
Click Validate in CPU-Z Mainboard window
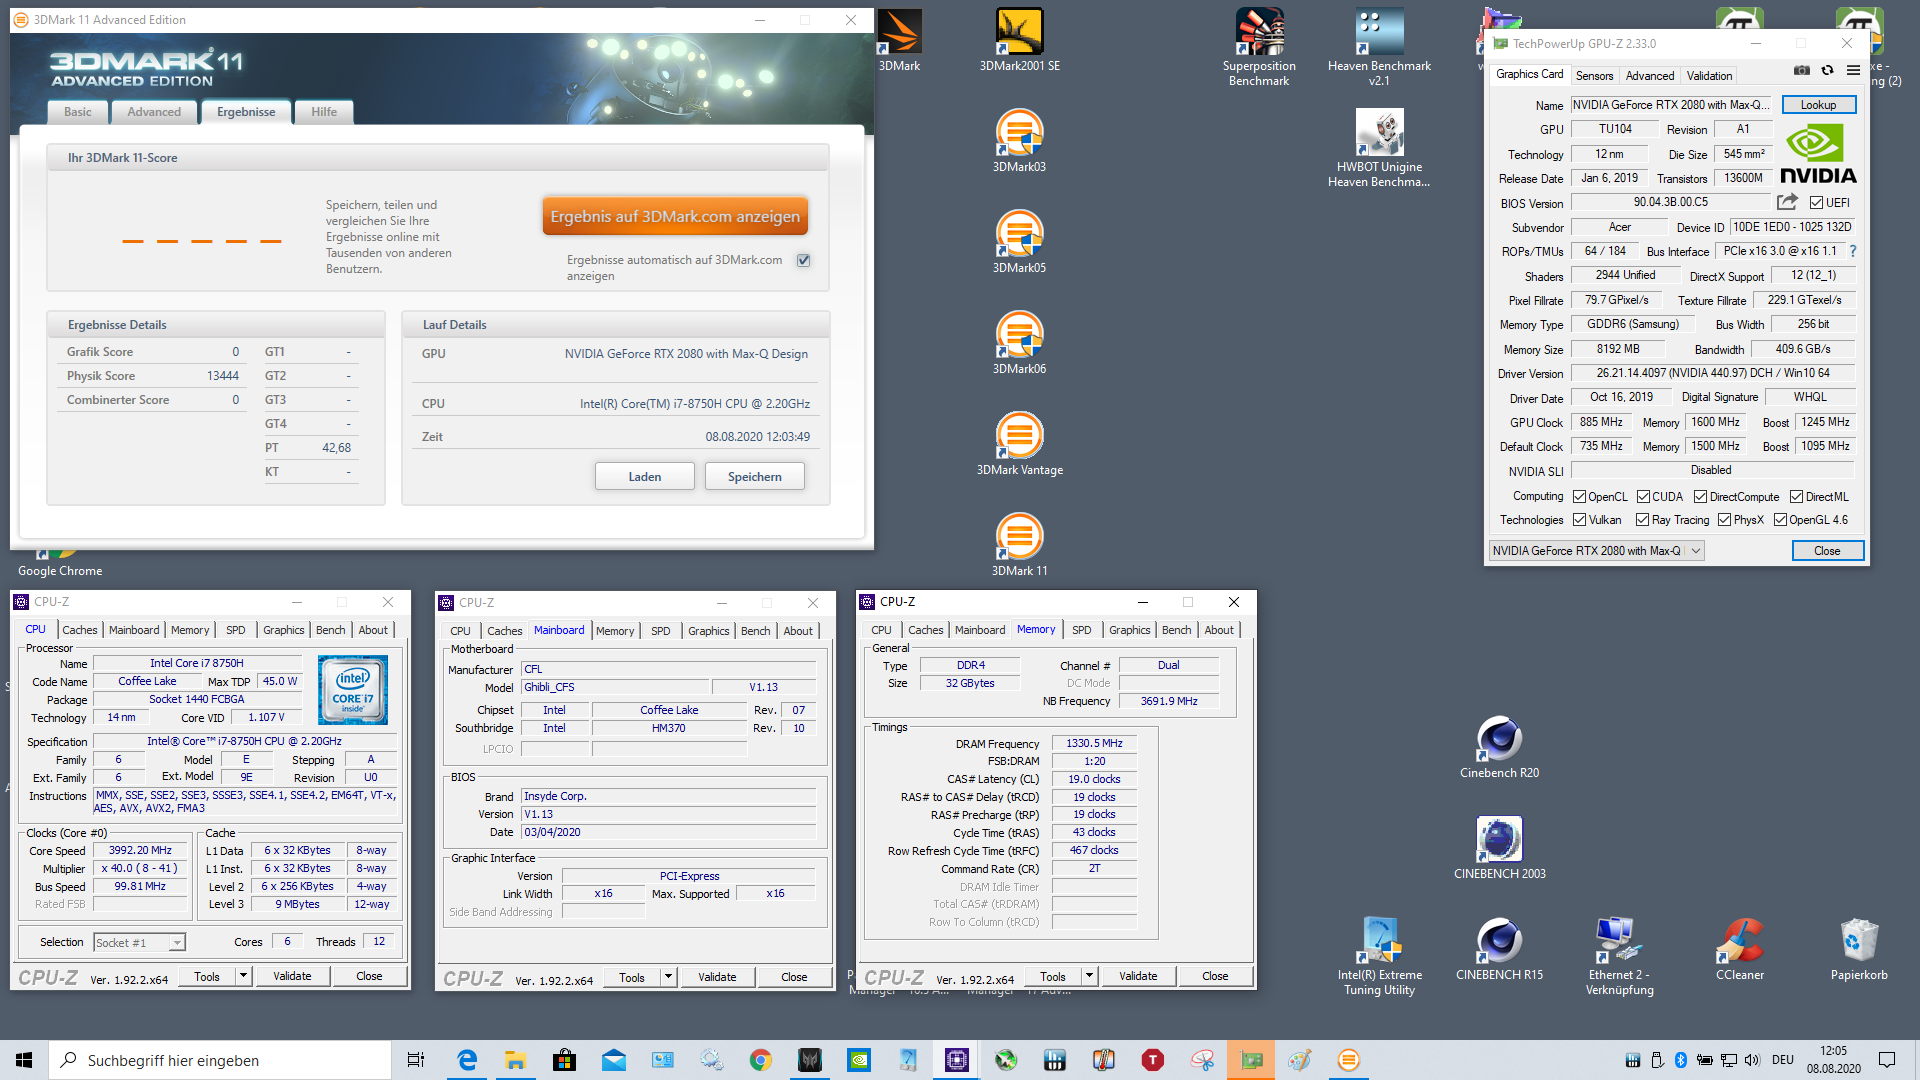[x=717, y=977]
